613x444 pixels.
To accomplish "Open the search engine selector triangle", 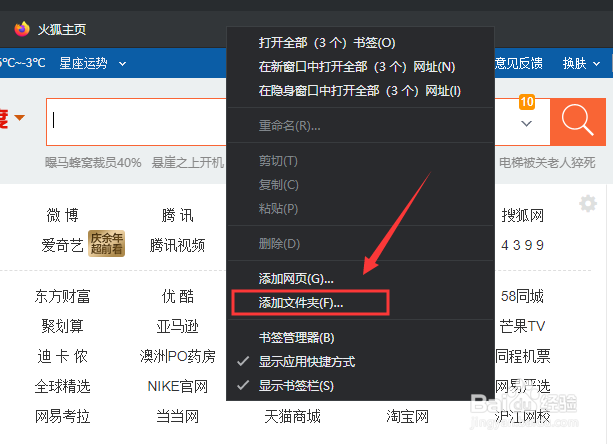I will 20,117.
